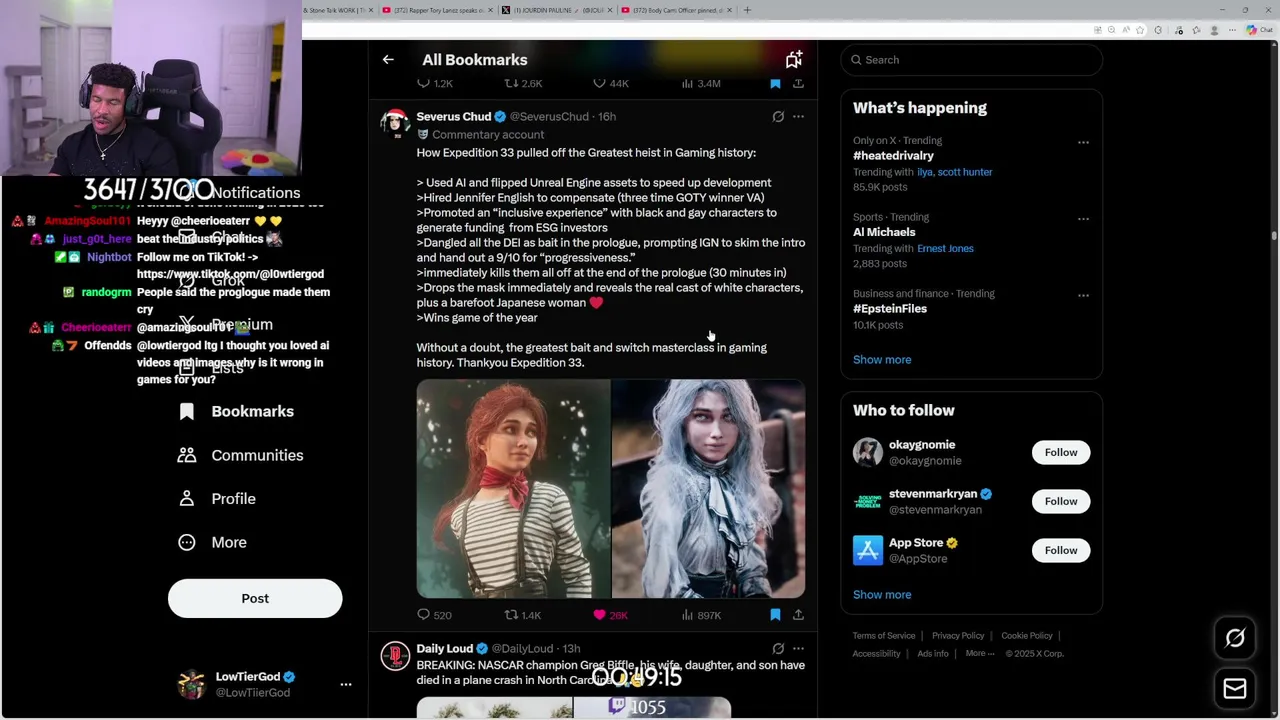Click the Post button
Image resolution: width=1280 pixels, height=720 pixels.
[x=255, y=599]
